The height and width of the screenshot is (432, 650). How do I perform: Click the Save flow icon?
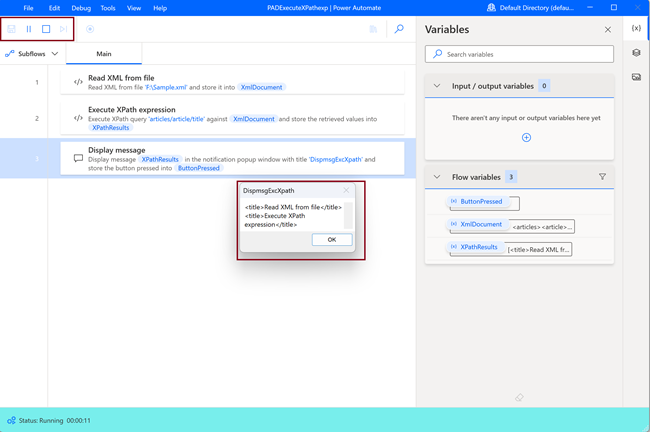pyautogui.click(x=12, y=29)
